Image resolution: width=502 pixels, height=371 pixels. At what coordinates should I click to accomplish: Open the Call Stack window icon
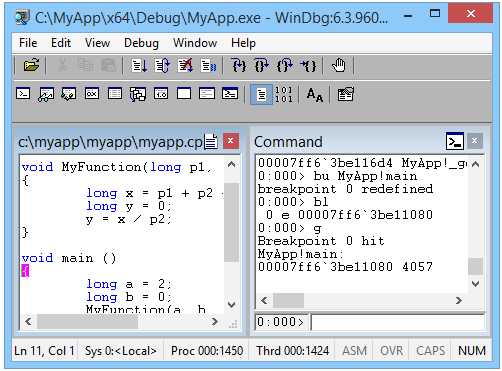pos(138,94)
